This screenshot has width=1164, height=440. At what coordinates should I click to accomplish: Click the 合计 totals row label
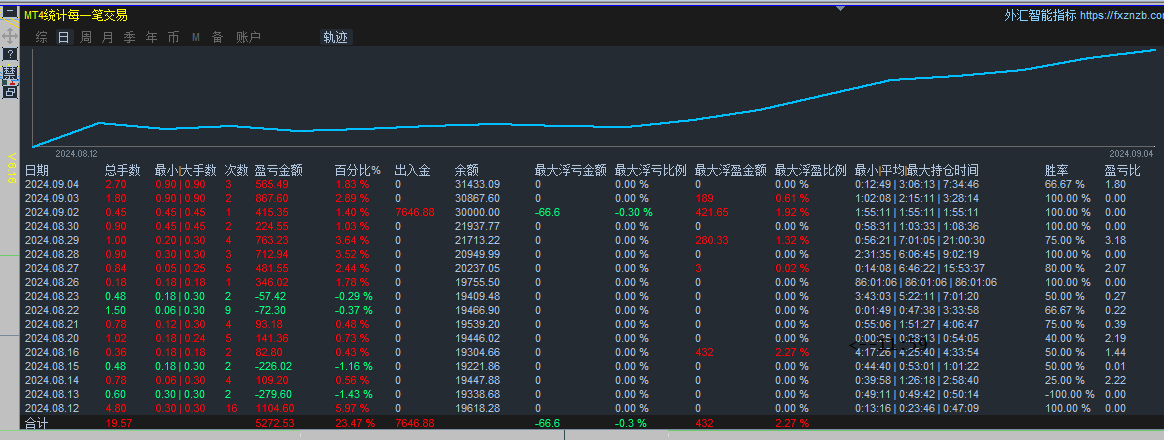point(36,423)
